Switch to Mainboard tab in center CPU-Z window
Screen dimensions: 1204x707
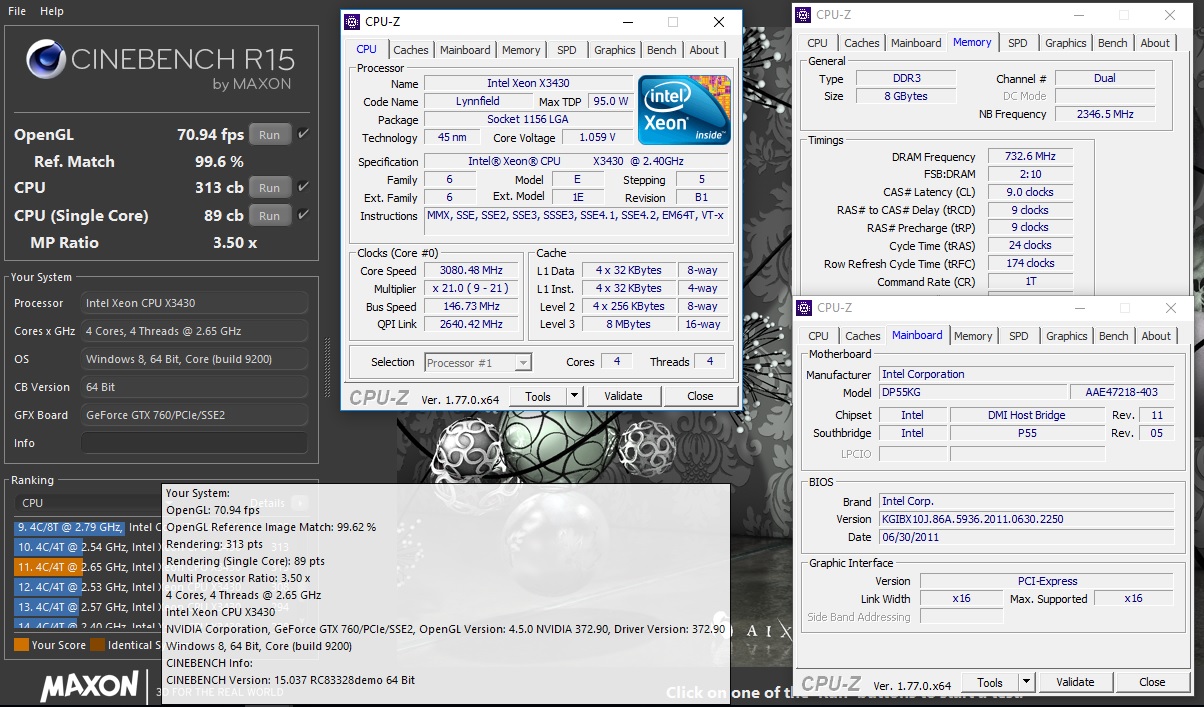[x=465, y=50]
